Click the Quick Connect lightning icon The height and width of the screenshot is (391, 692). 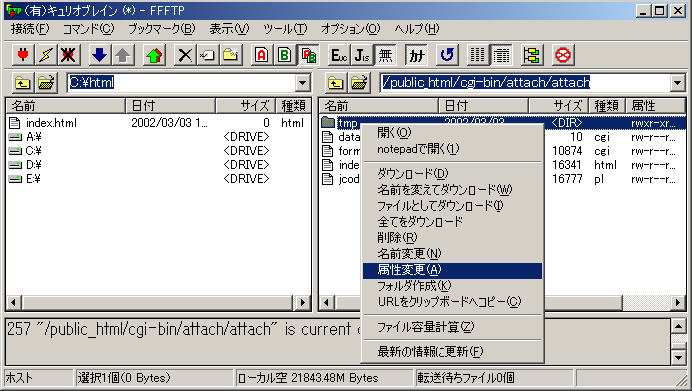46,56
